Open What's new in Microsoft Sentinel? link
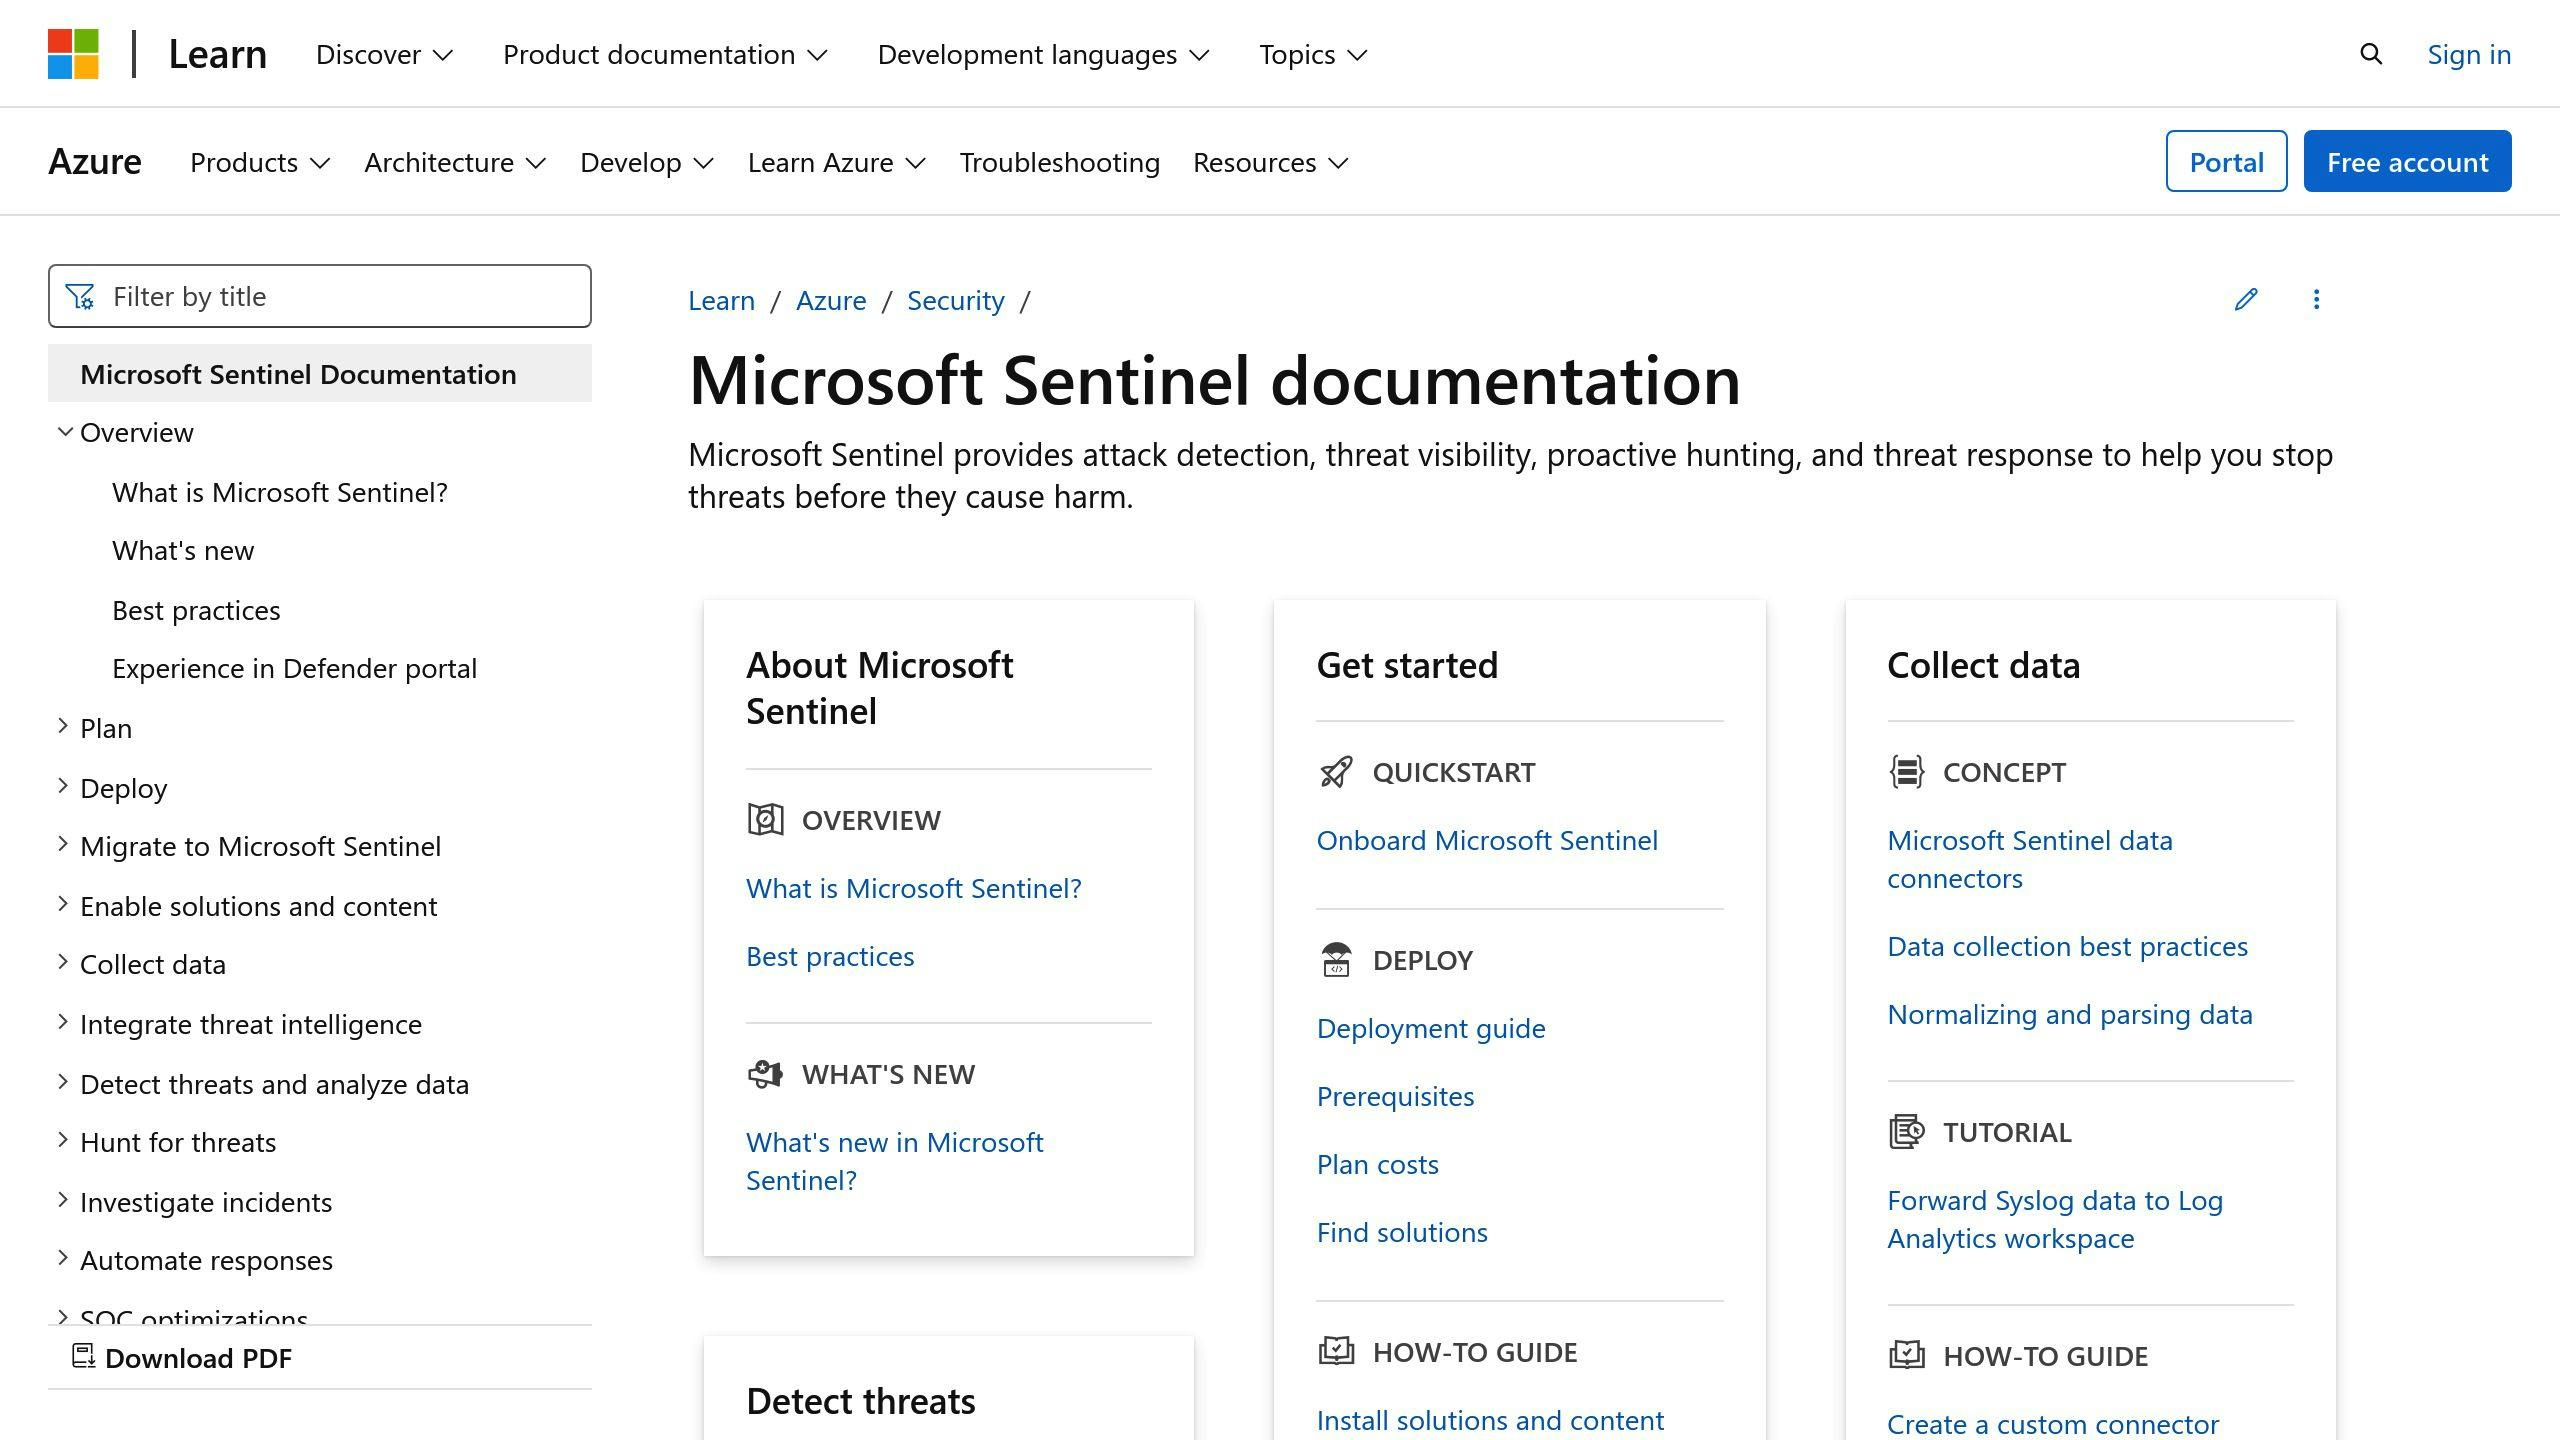 894,1161
